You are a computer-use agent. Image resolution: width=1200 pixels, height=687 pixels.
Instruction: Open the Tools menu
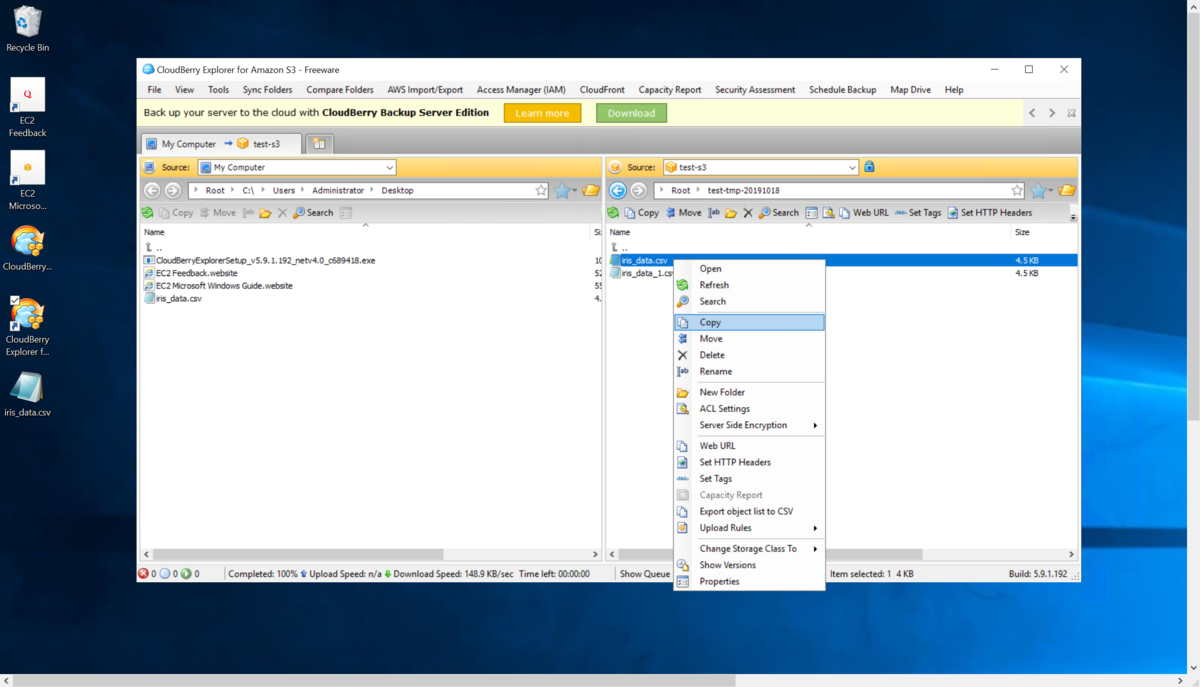coord(218,90)
